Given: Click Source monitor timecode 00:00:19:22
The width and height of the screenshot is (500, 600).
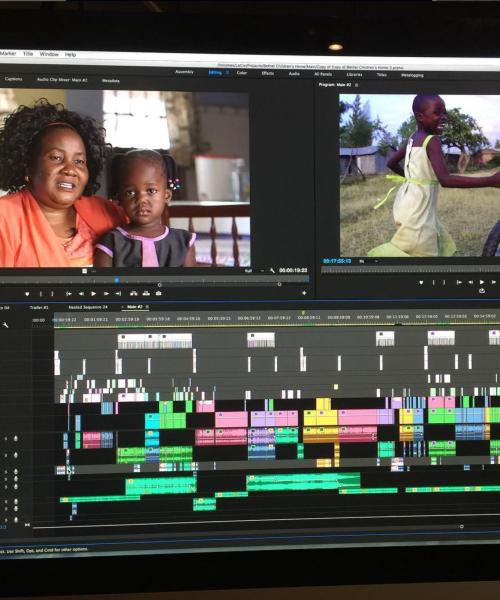Looking at the screenshot, I should click(x=293, y=270).
